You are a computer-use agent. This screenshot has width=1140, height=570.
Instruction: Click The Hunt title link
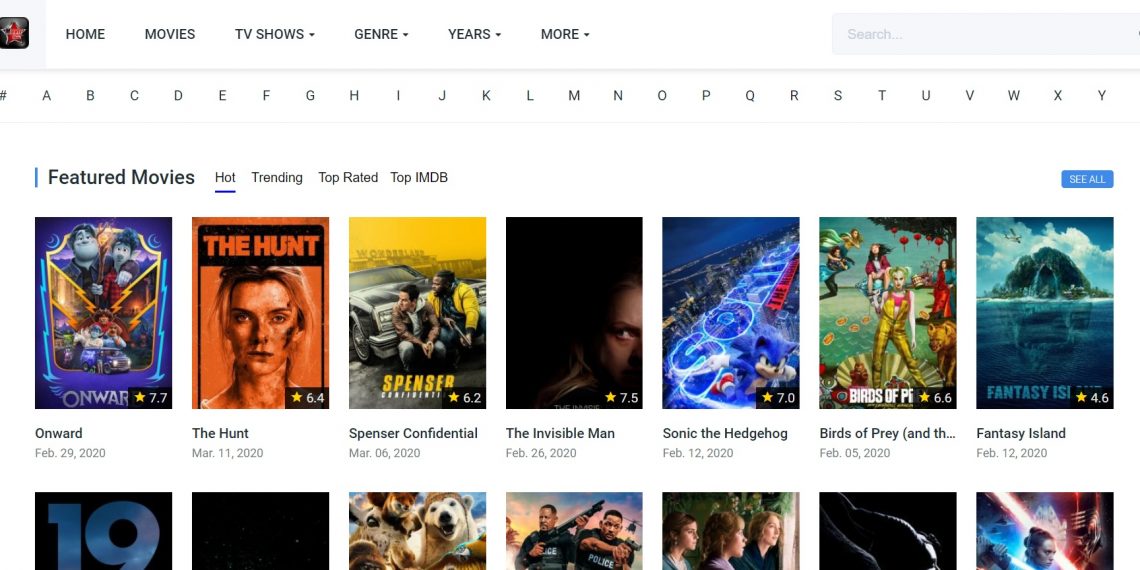point(220,433)
